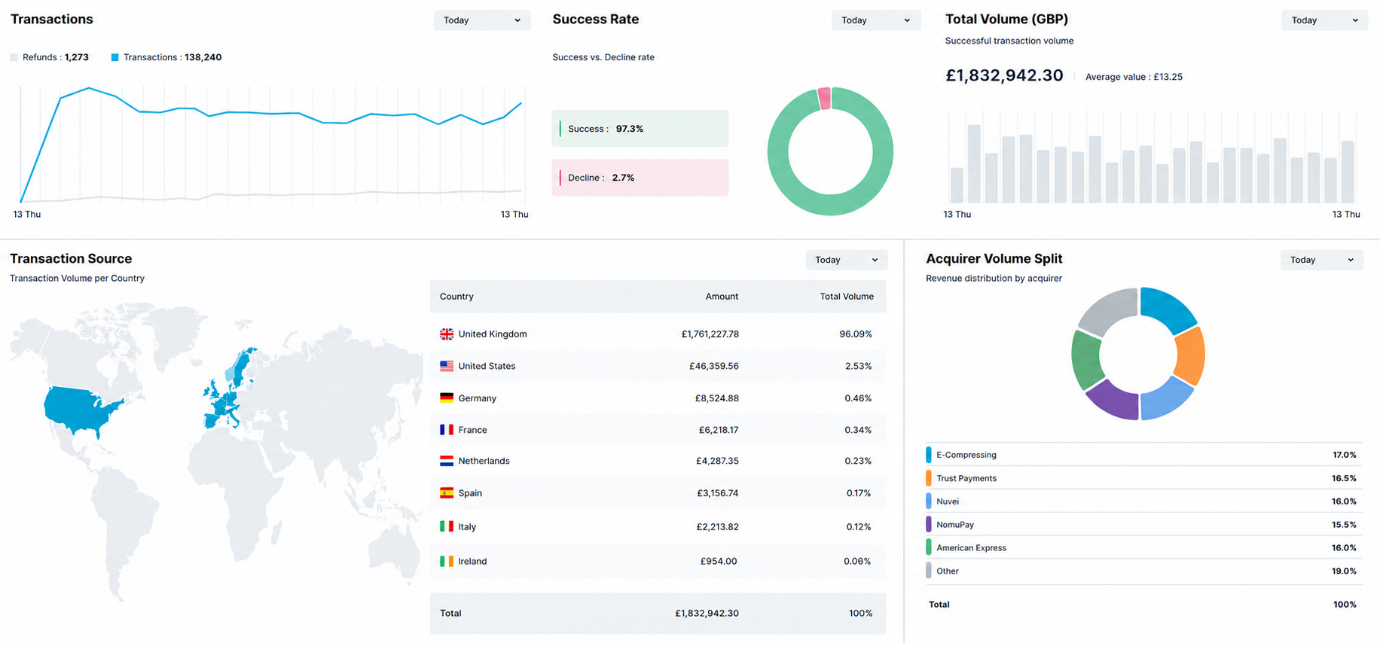
Task: Click the France flag icon
Action: 446,430
